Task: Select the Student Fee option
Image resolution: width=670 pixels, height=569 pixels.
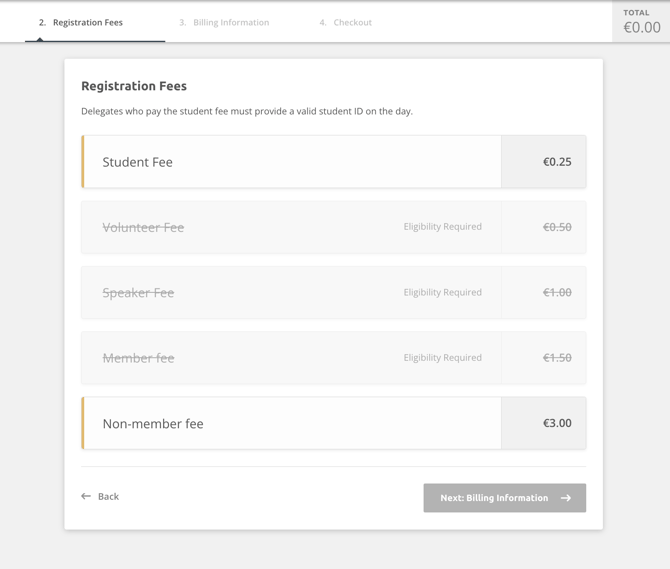Action: point(334,162)
